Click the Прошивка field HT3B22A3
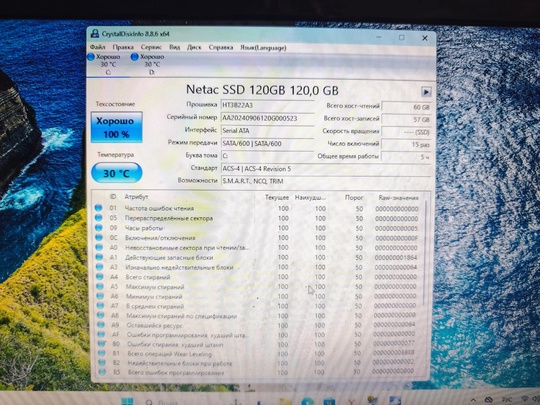Screen dimensions: 540x405 click(267, 105)
